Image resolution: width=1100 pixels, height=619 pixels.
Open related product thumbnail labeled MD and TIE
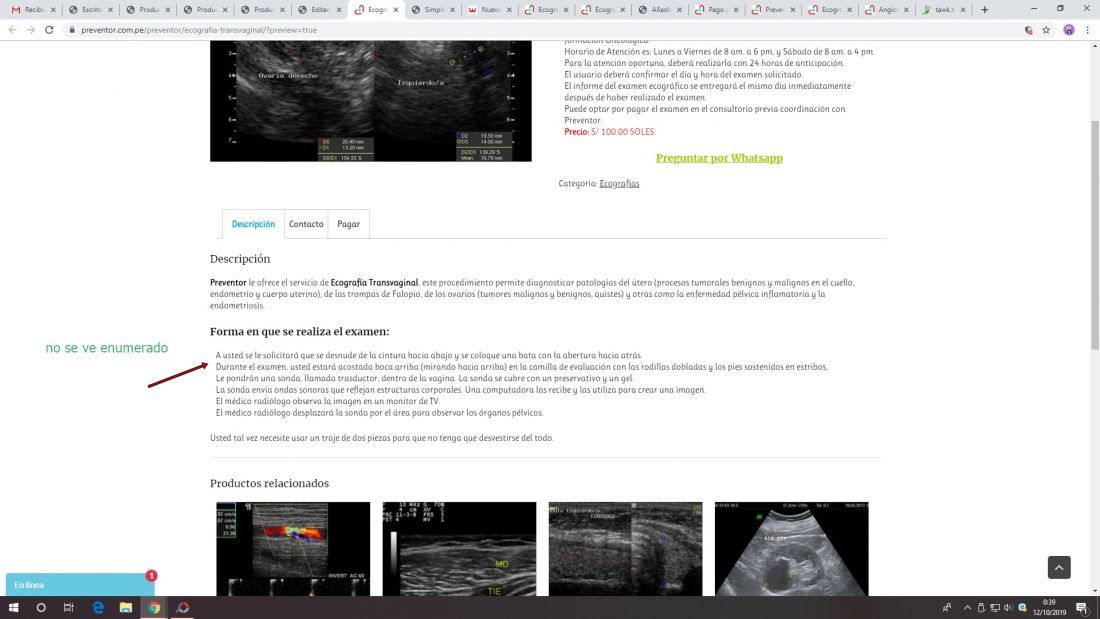point(460,549)
